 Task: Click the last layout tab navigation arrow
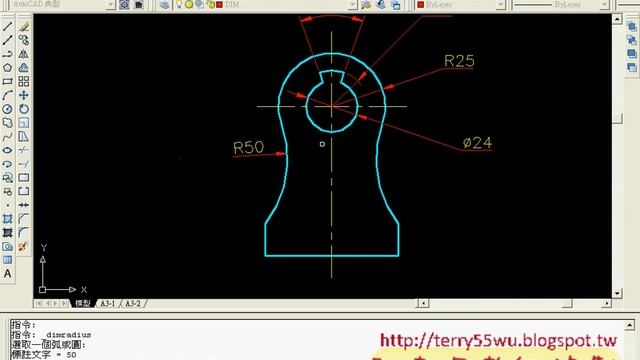coord(64,304)
